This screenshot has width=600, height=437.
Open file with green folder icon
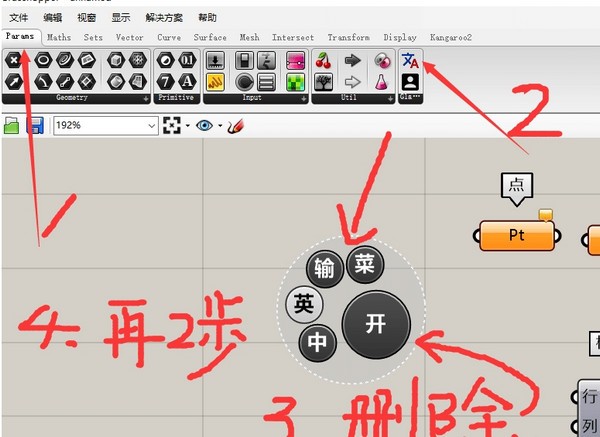[11, 126]
